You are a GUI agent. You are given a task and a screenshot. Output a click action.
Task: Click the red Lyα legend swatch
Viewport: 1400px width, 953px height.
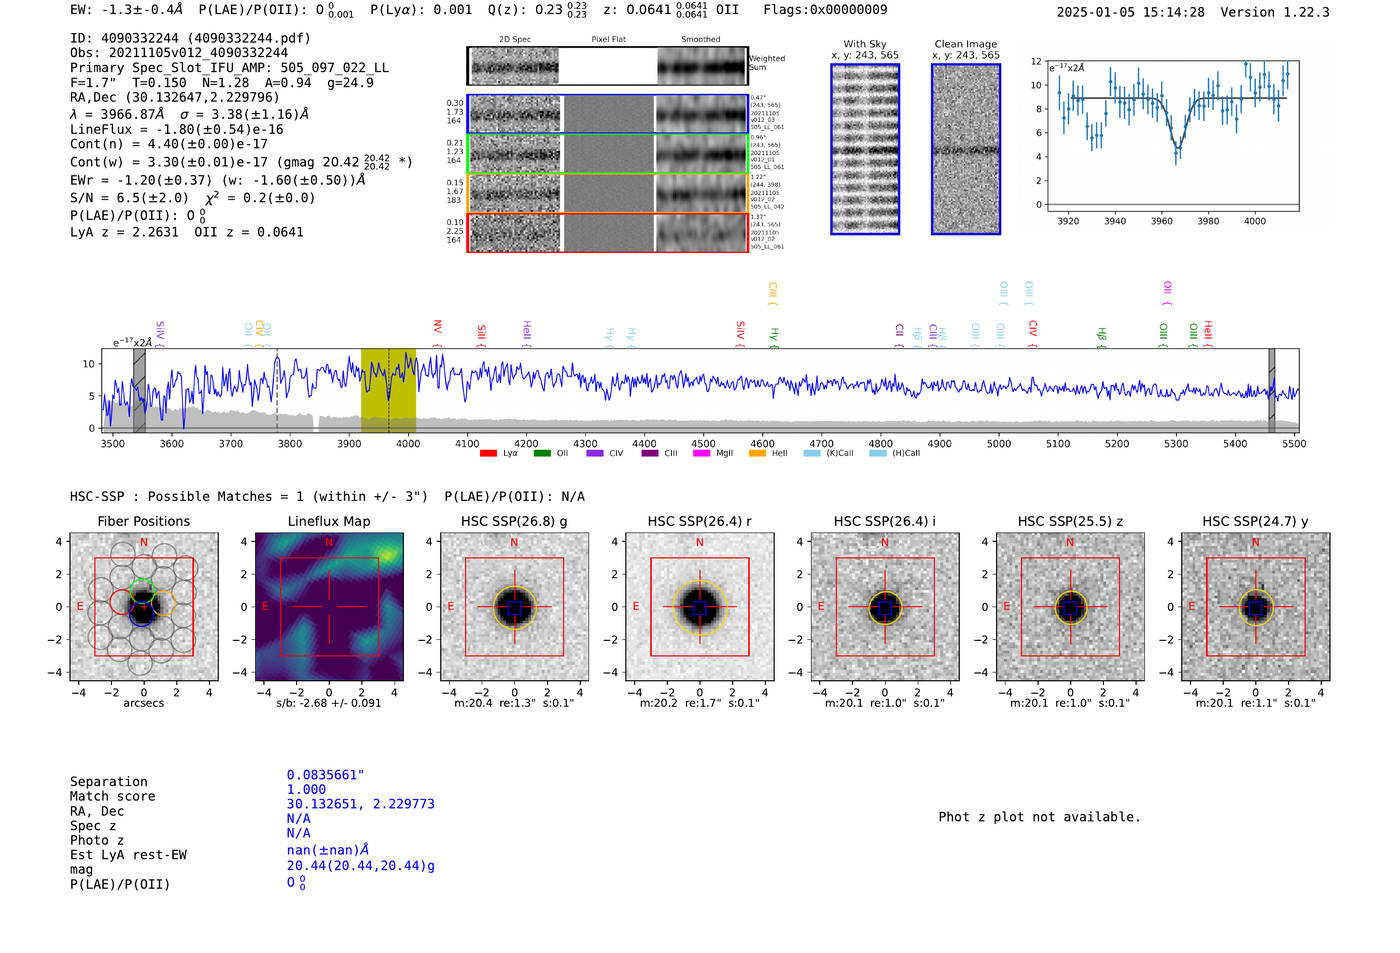pos(488,453)
